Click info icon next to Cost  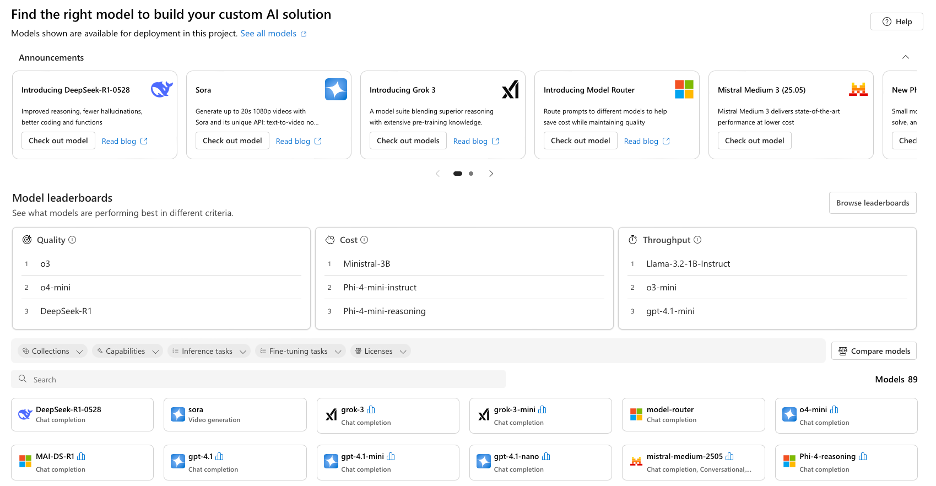[x=364, y=240]
